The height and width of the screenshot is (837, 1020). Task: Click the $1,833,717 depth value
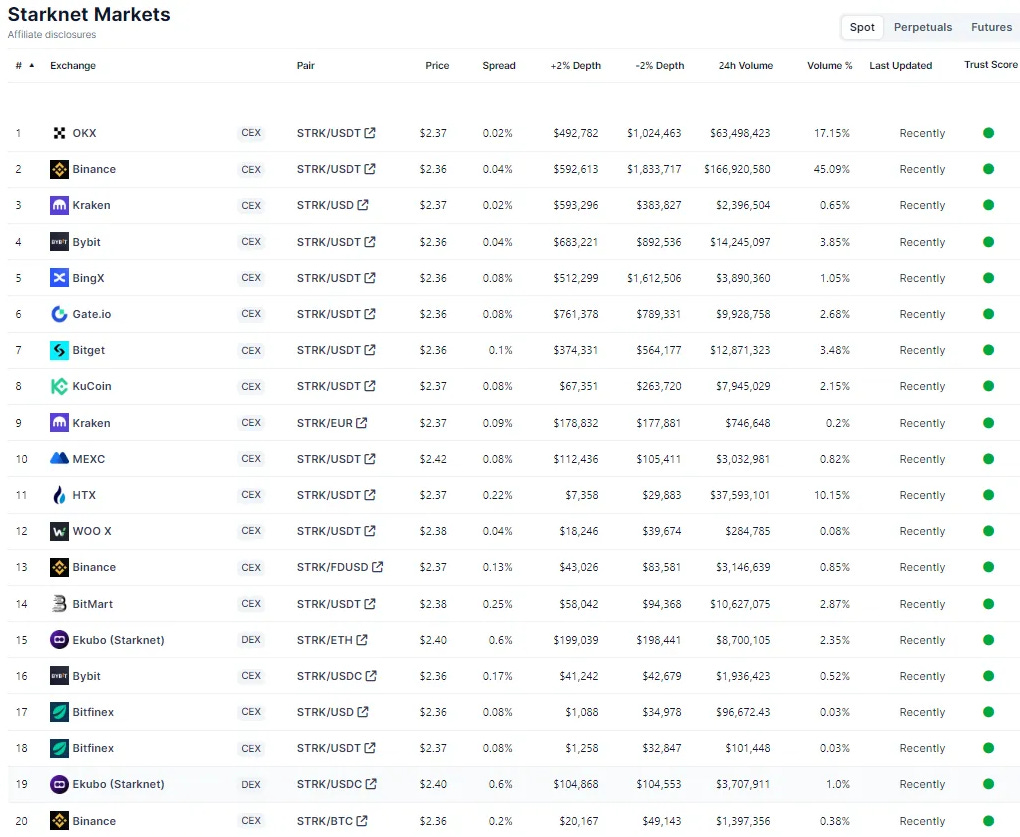click(x=654, y=169)
